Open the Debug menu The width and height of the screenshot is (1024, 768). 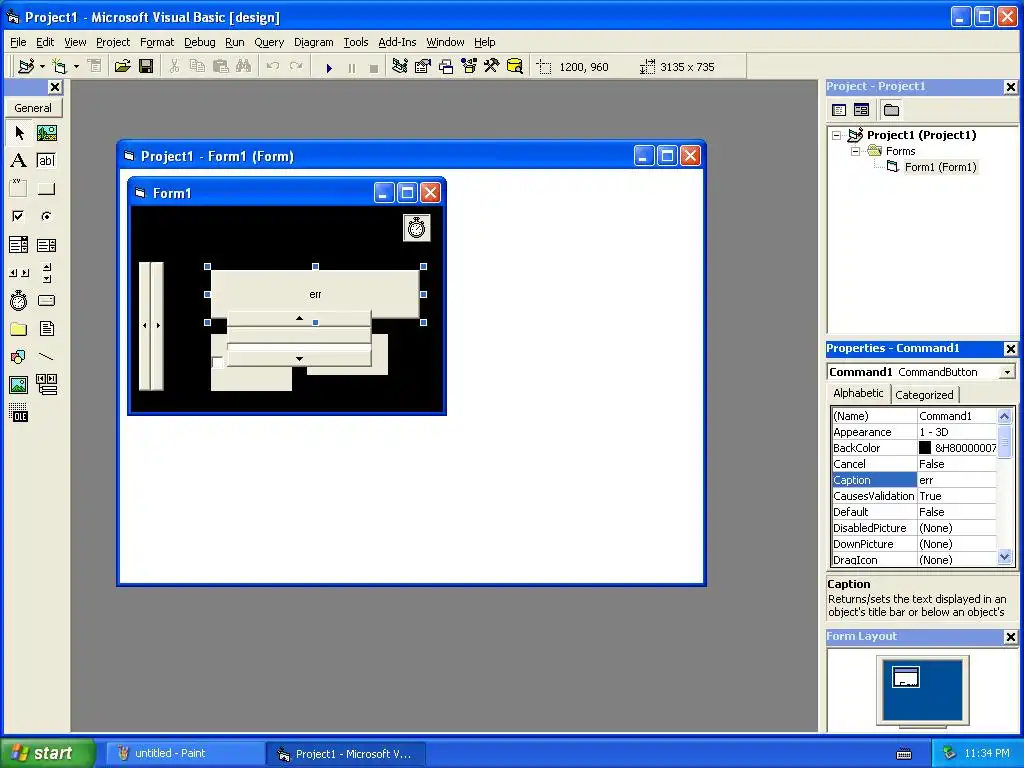[199, 42]
